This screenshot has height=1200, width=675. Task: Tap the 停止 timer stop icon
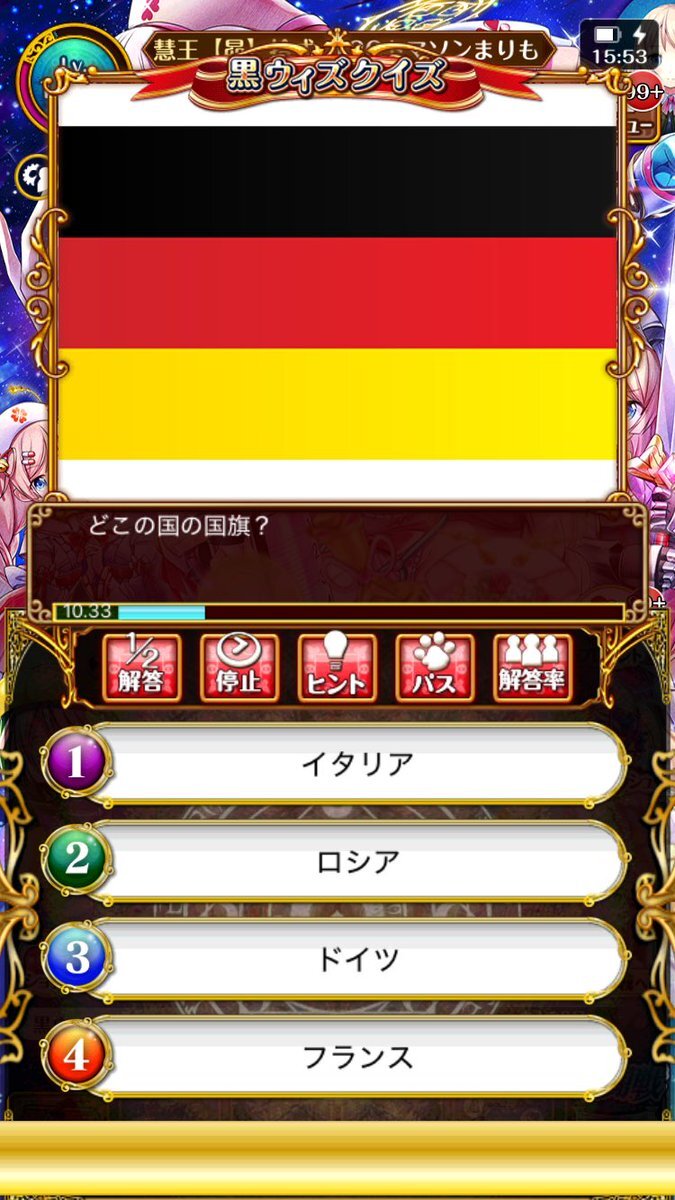[x=240, y=668]
